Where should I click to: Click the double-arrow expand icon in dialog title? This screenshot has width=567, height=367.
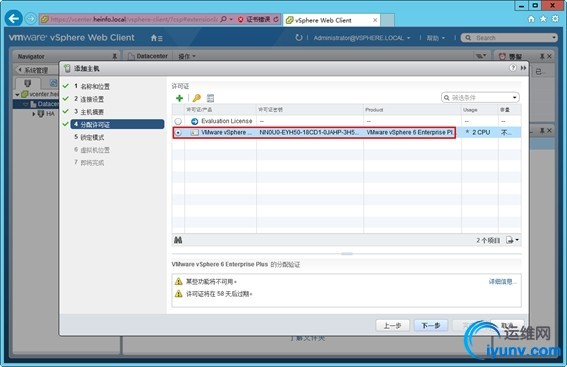coord(523,68)
